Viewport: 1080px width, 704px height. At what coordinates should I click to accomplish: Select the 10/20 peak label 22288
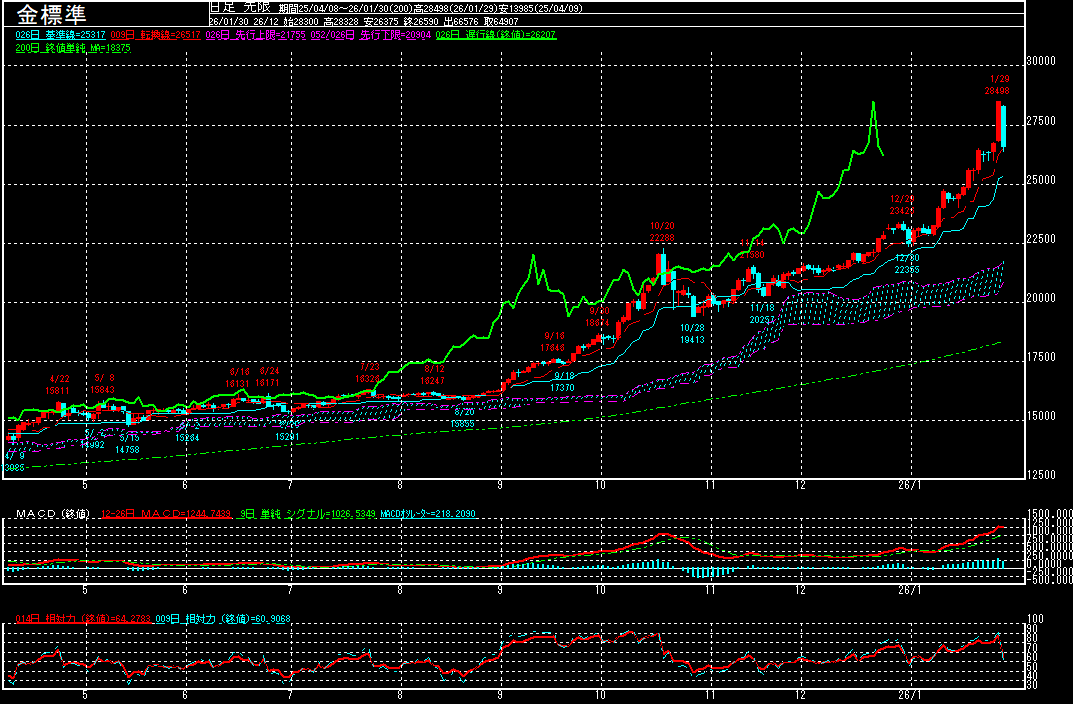[x=661, y=238]
